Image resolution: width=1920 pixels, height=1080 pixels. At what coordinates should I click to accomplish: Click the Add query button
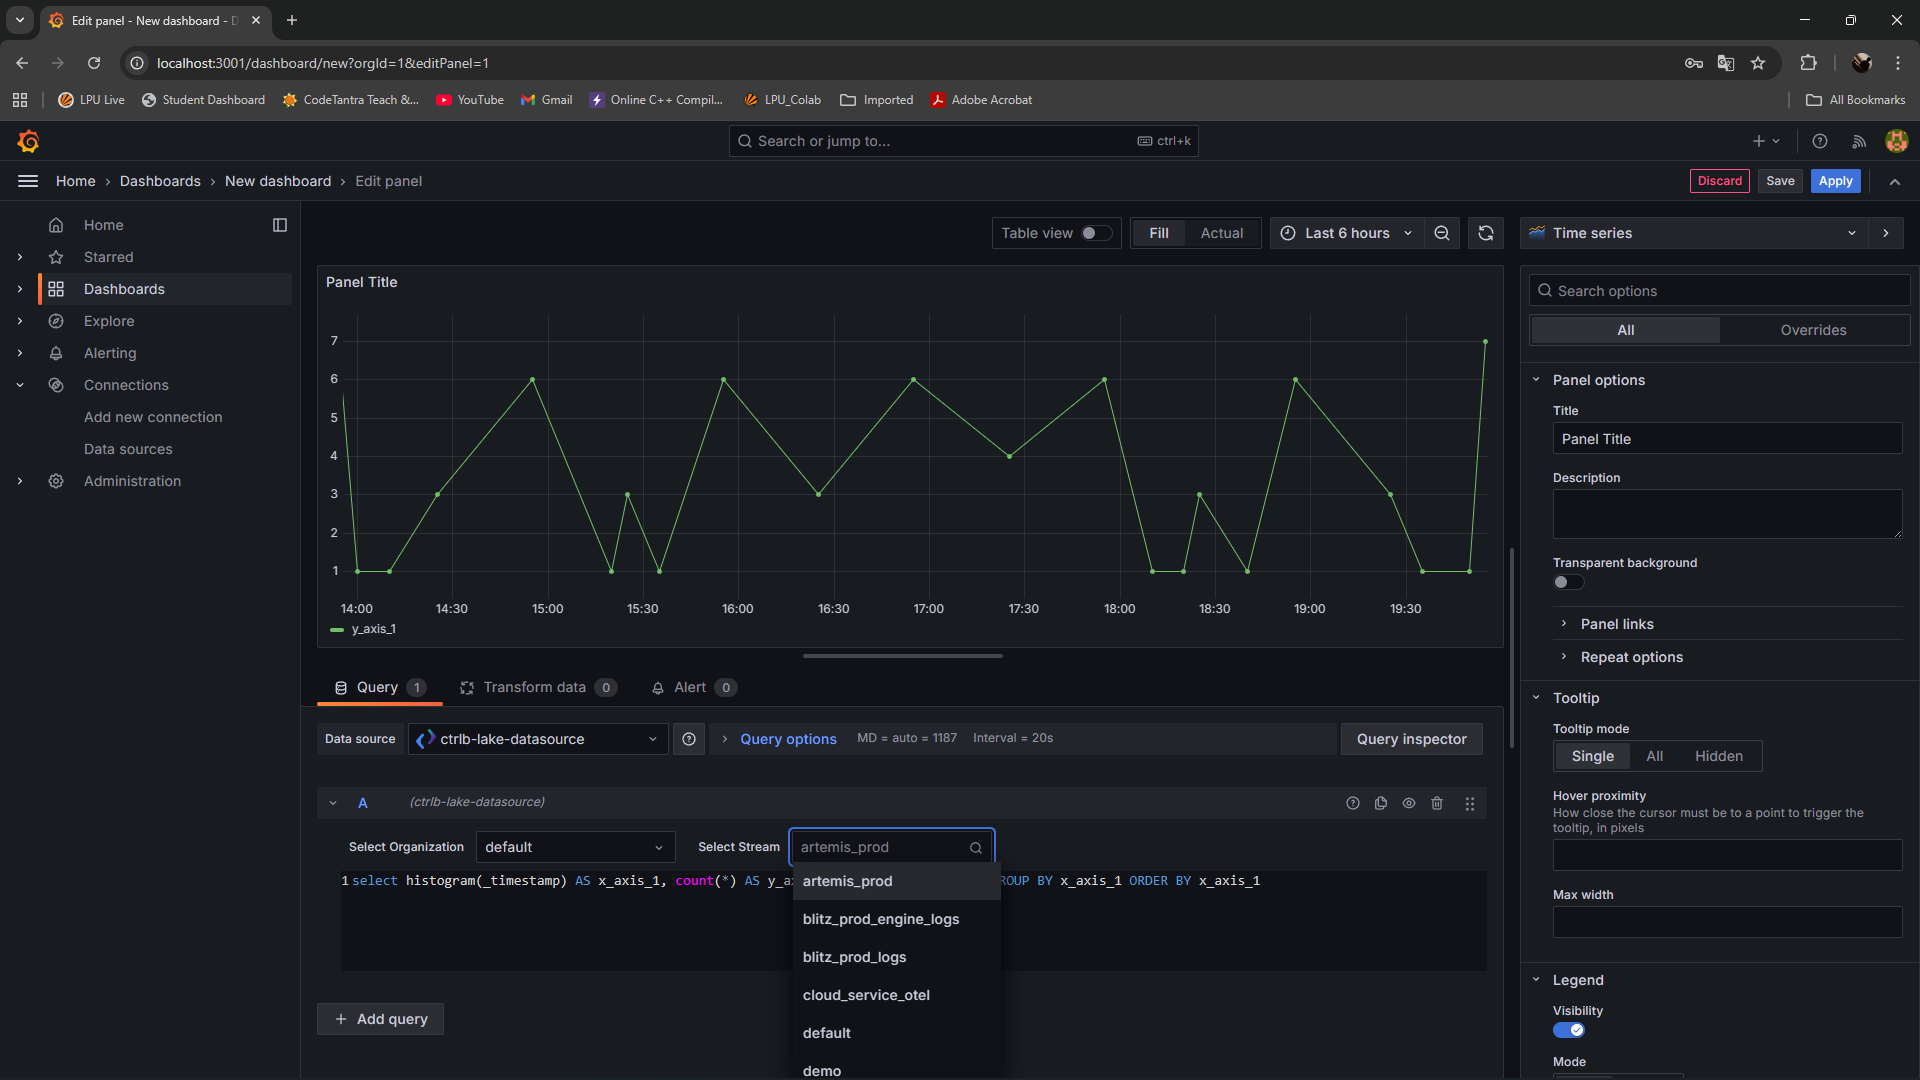point(381,1019)
